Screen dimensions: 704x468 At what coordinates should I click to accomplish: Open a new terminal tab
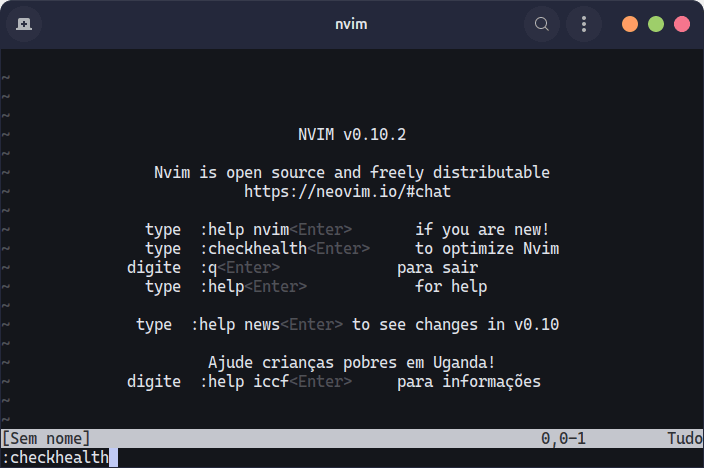click(24, 24)
